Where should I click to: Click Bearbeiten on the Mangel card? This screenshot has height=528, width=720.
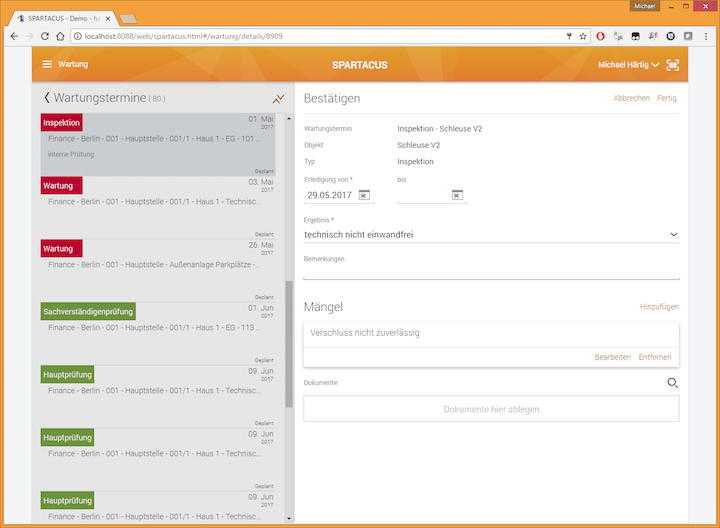[612, 357]
